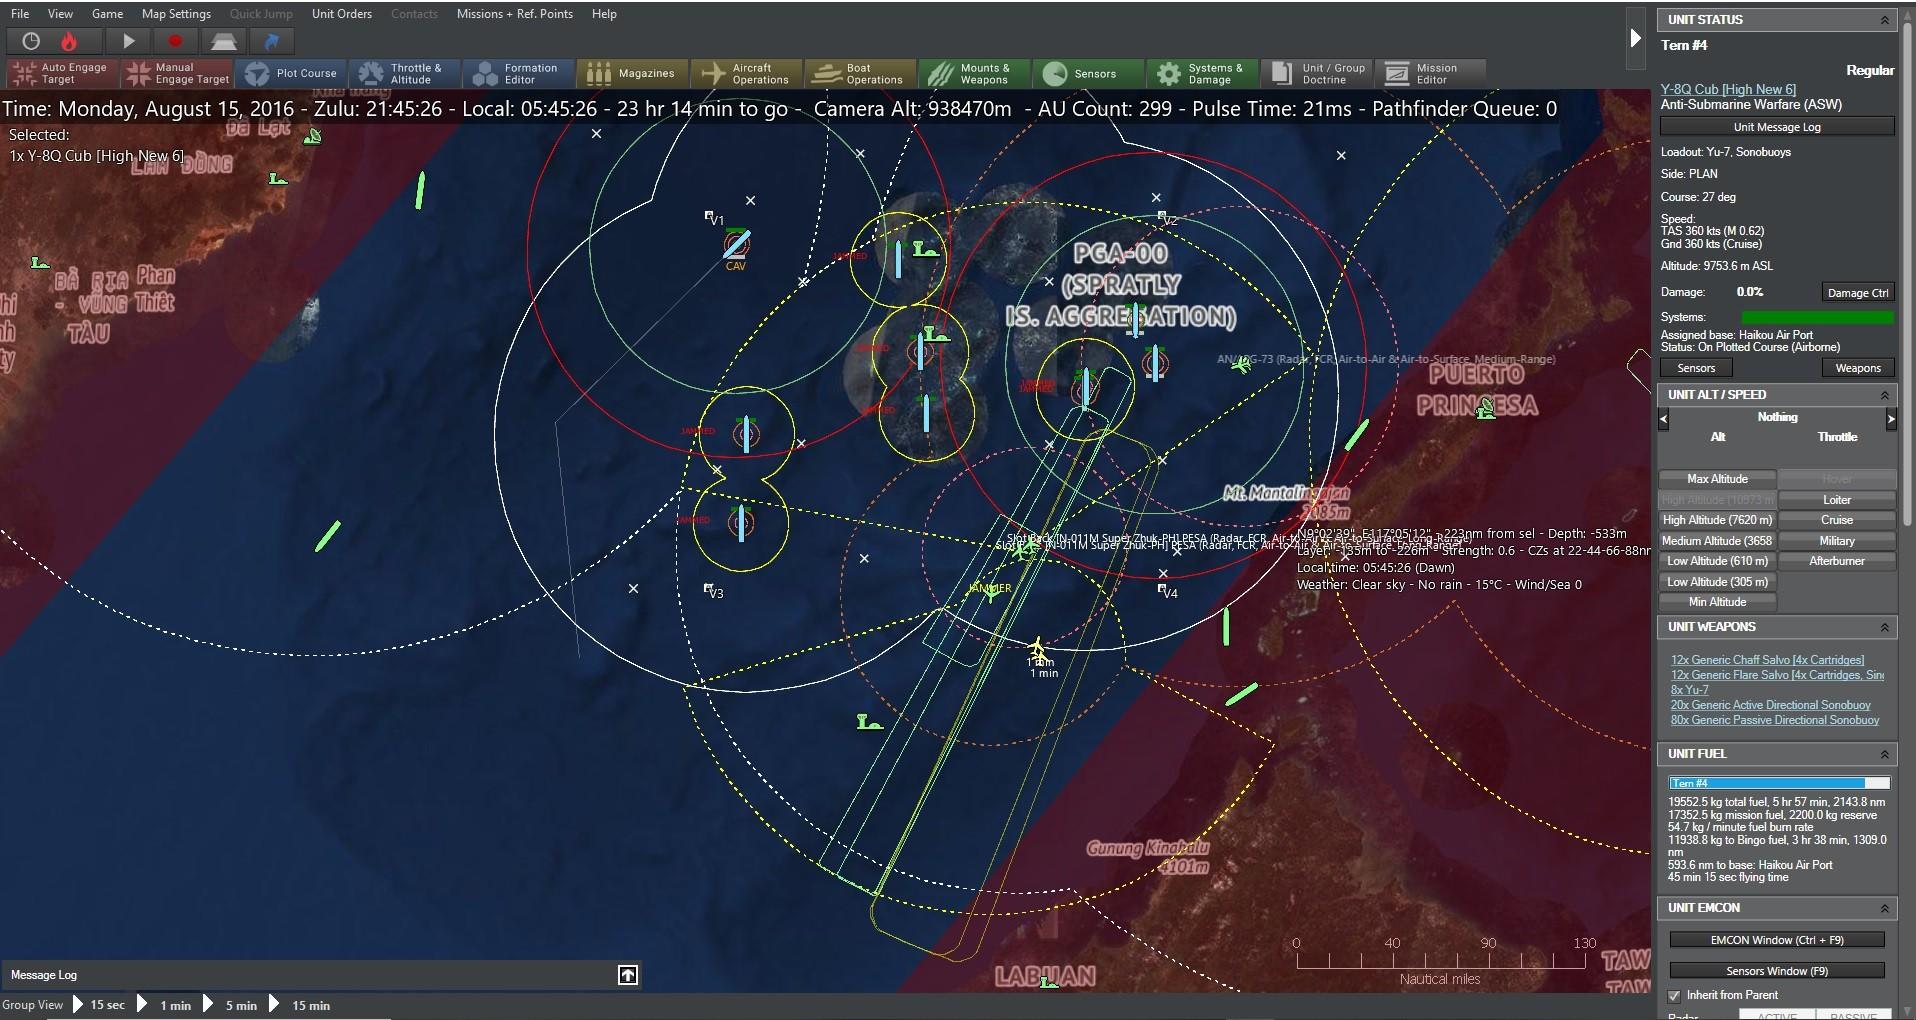Open the Formation Editor

[517, 73]
